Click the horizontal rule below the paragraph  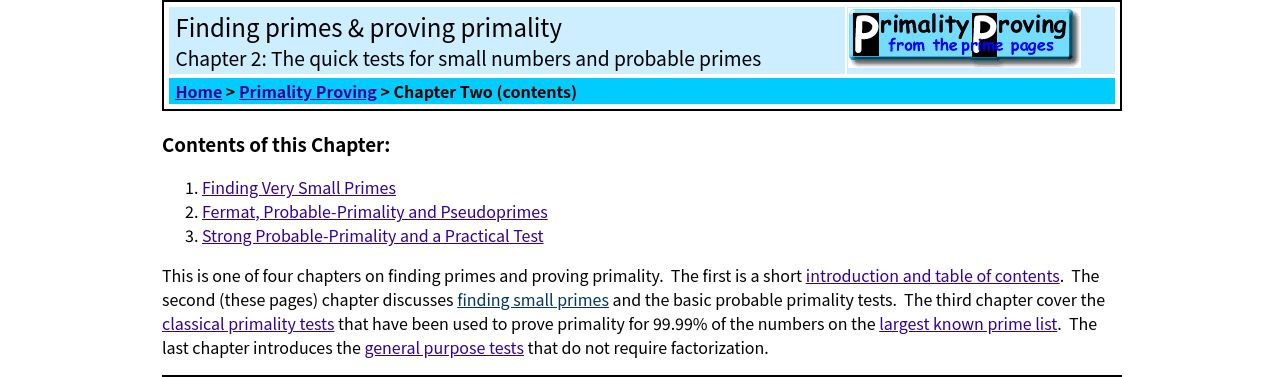point(642,376)
